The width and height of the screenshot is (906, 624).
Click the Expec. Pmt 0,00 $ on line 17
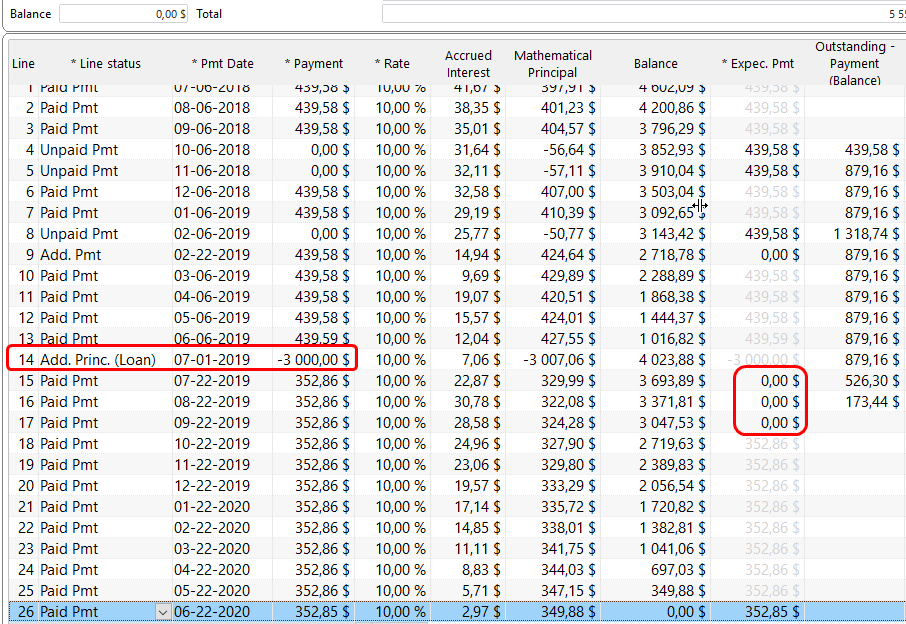(780, 423)
